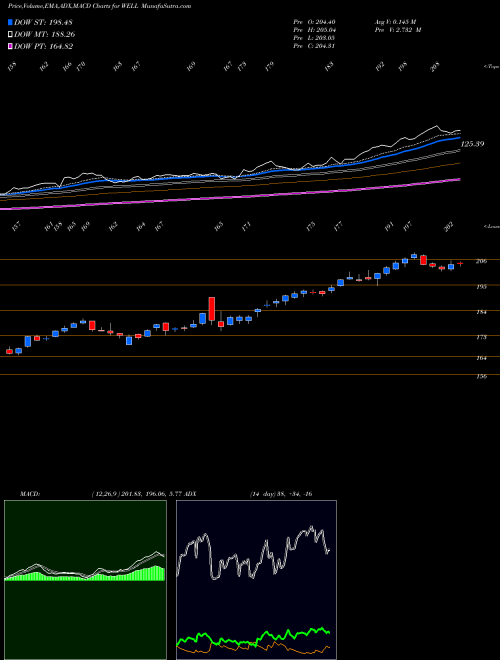Click the 'Pre V: 2.732 M' volume text

(x=397, y=30)
